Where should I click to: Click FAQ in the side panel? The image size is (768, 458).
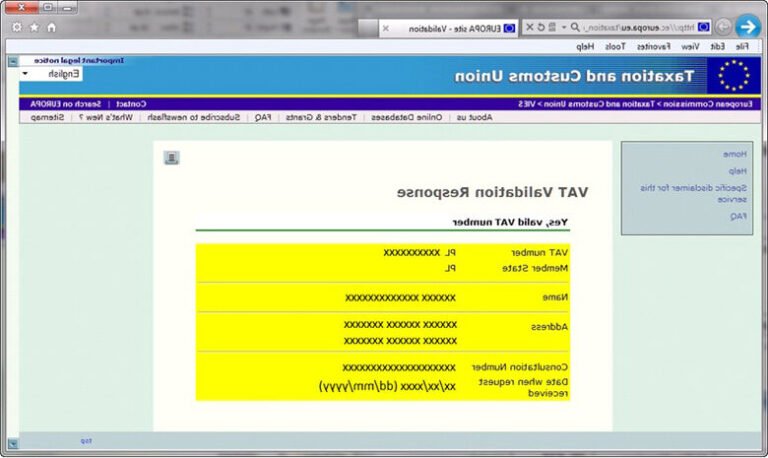(x=739, y=216)
